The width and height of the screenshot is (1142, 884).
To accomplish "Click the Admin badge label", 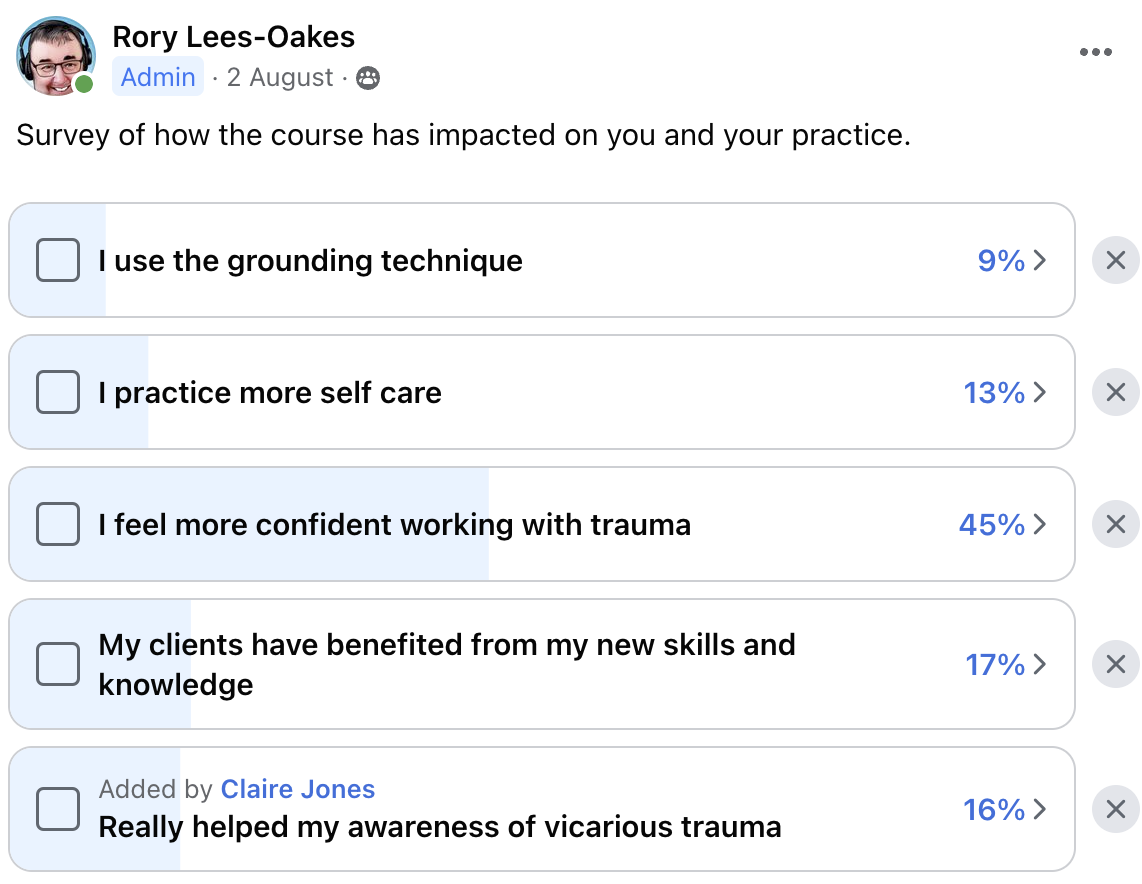I will point(158,78).
